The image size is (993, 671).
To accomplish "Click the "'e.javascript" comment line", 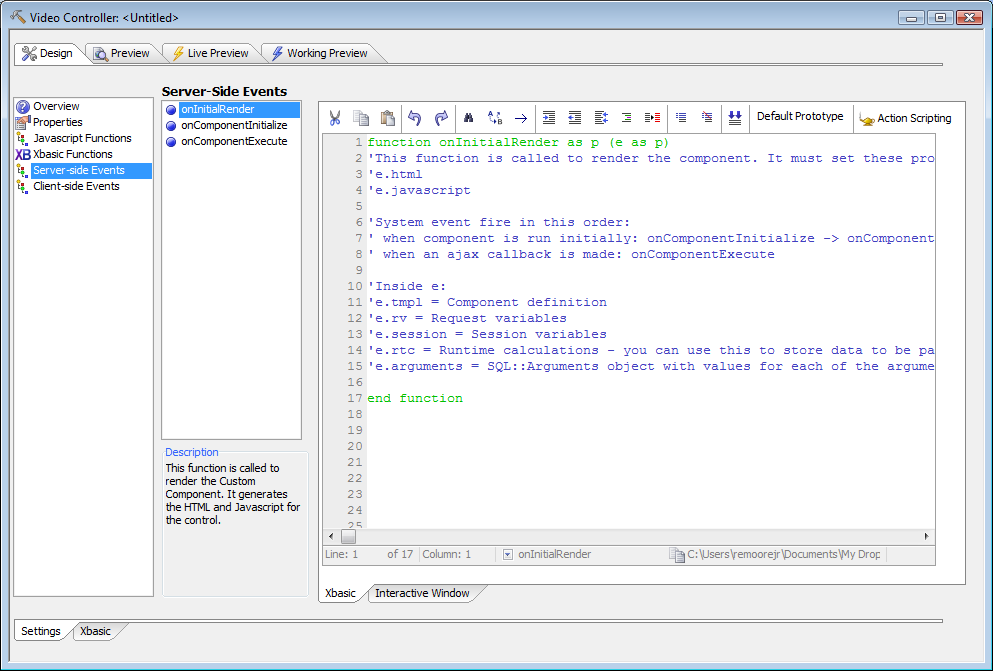I will tap(419, 190).
